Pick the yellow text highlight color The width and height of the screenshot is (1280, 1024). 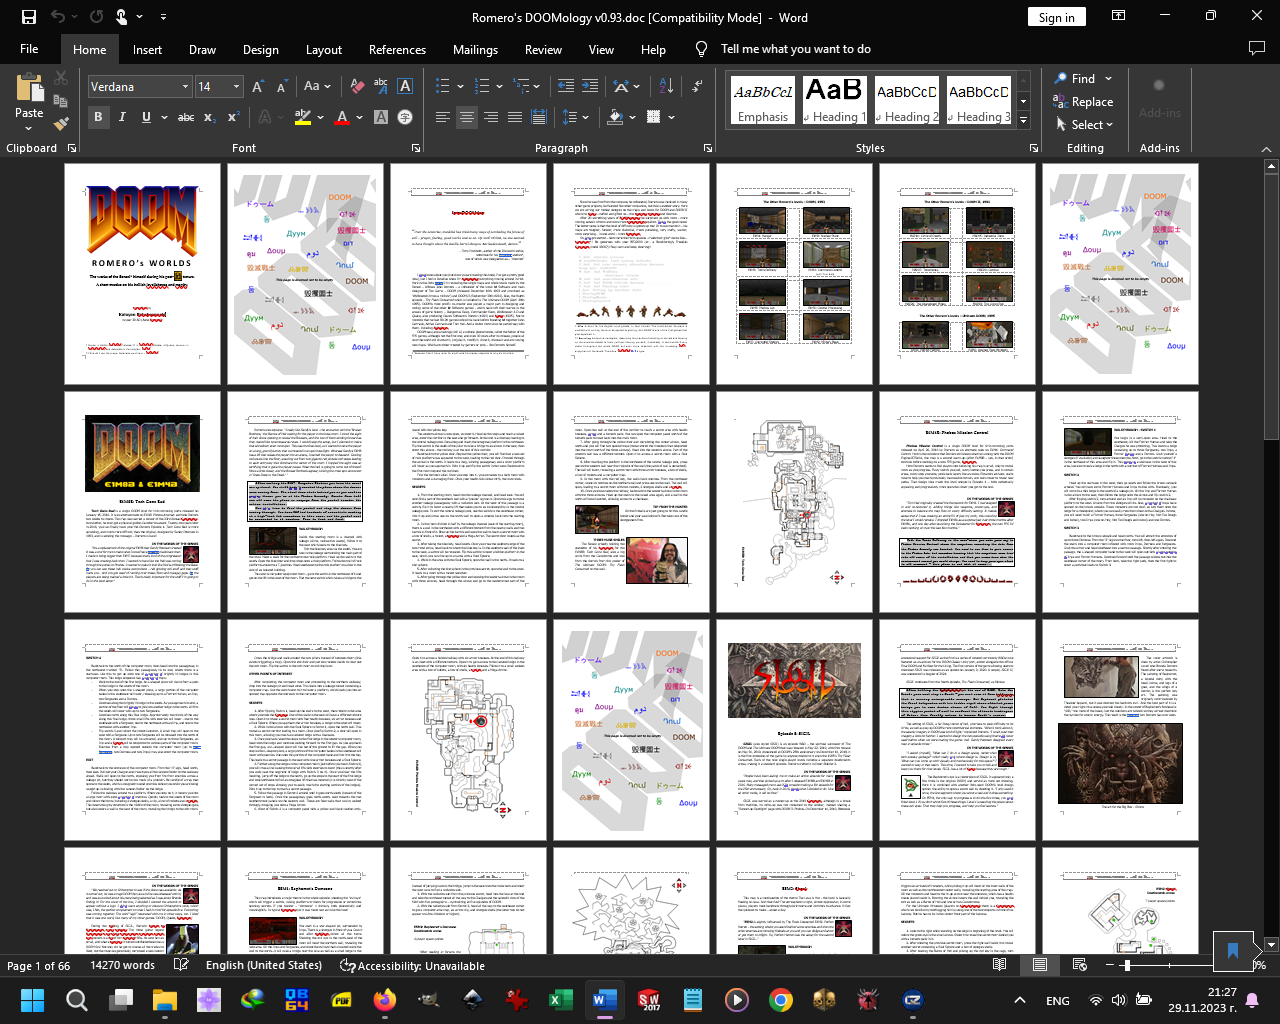[304, 117]
